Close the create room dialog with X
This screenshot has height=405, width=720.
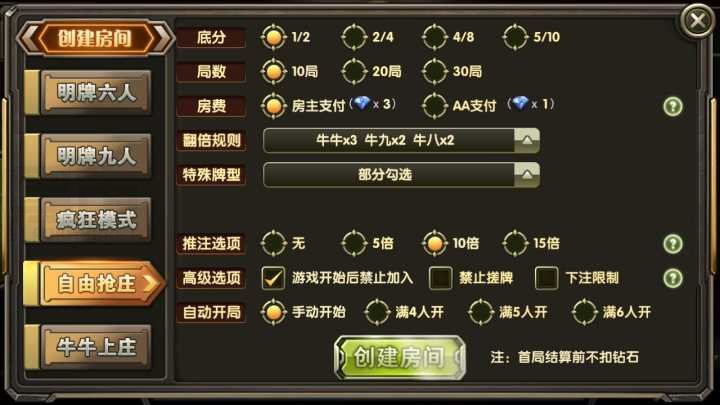(x=698, y=21)
